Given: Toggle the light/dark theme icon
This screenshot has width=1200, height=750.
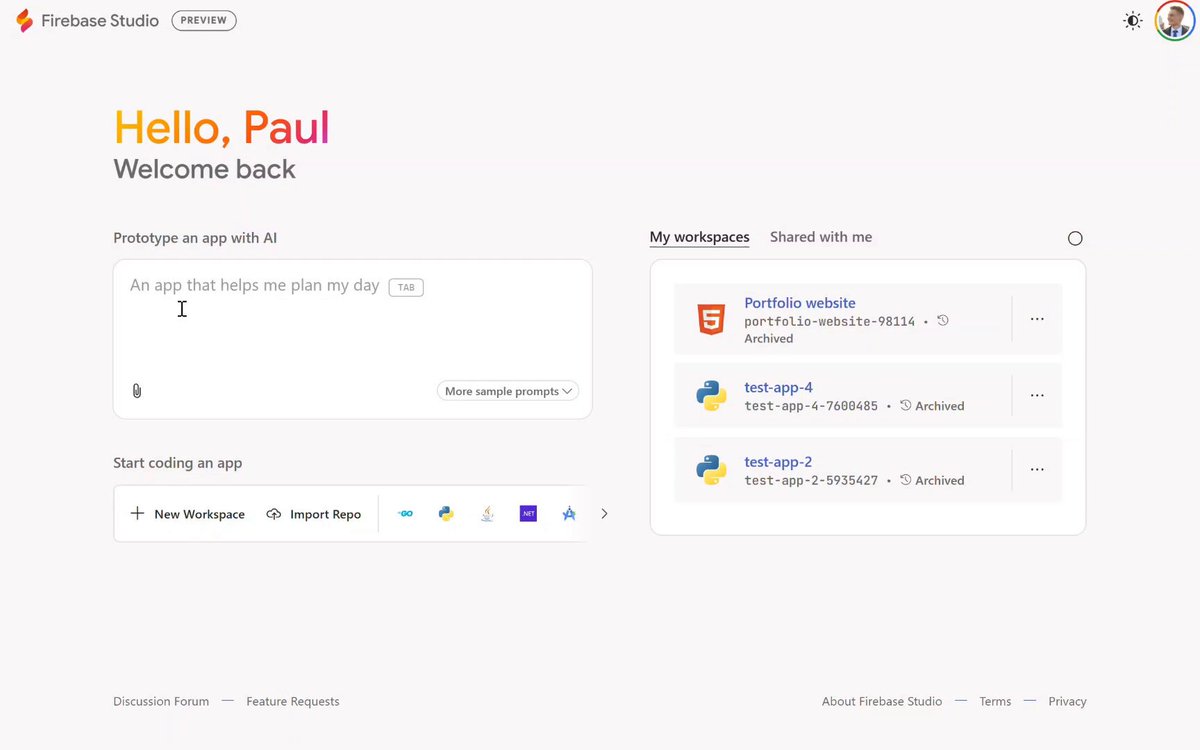Looking at the screenshot, I should point(1133,21).
